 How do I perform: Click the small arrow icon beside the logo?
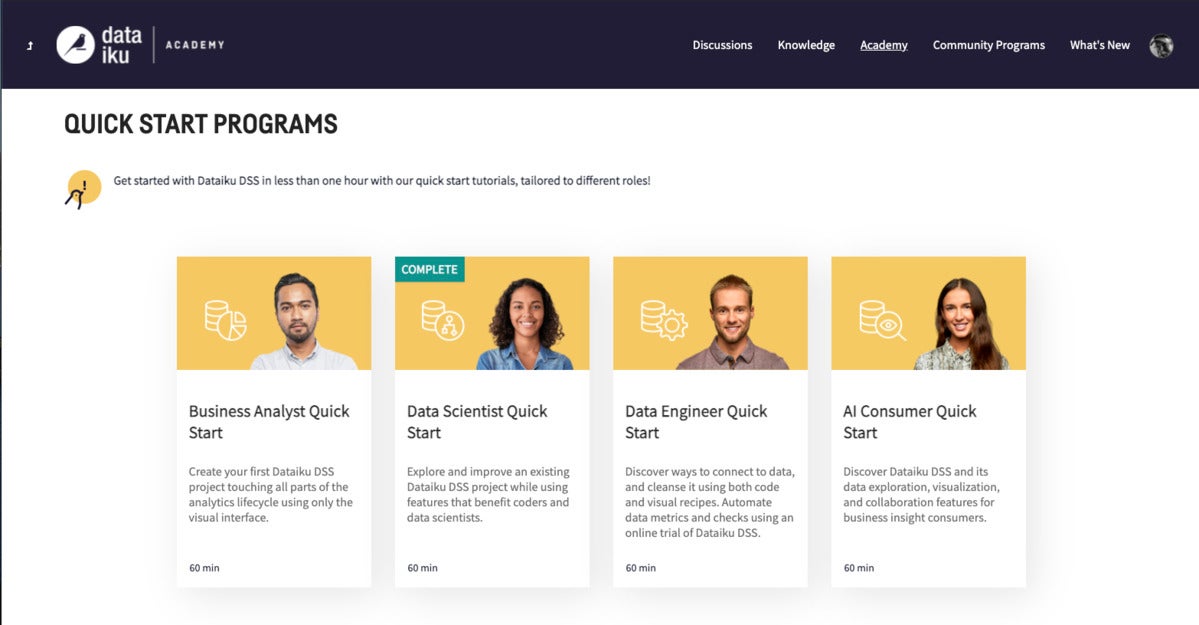(x=30, y=46)
